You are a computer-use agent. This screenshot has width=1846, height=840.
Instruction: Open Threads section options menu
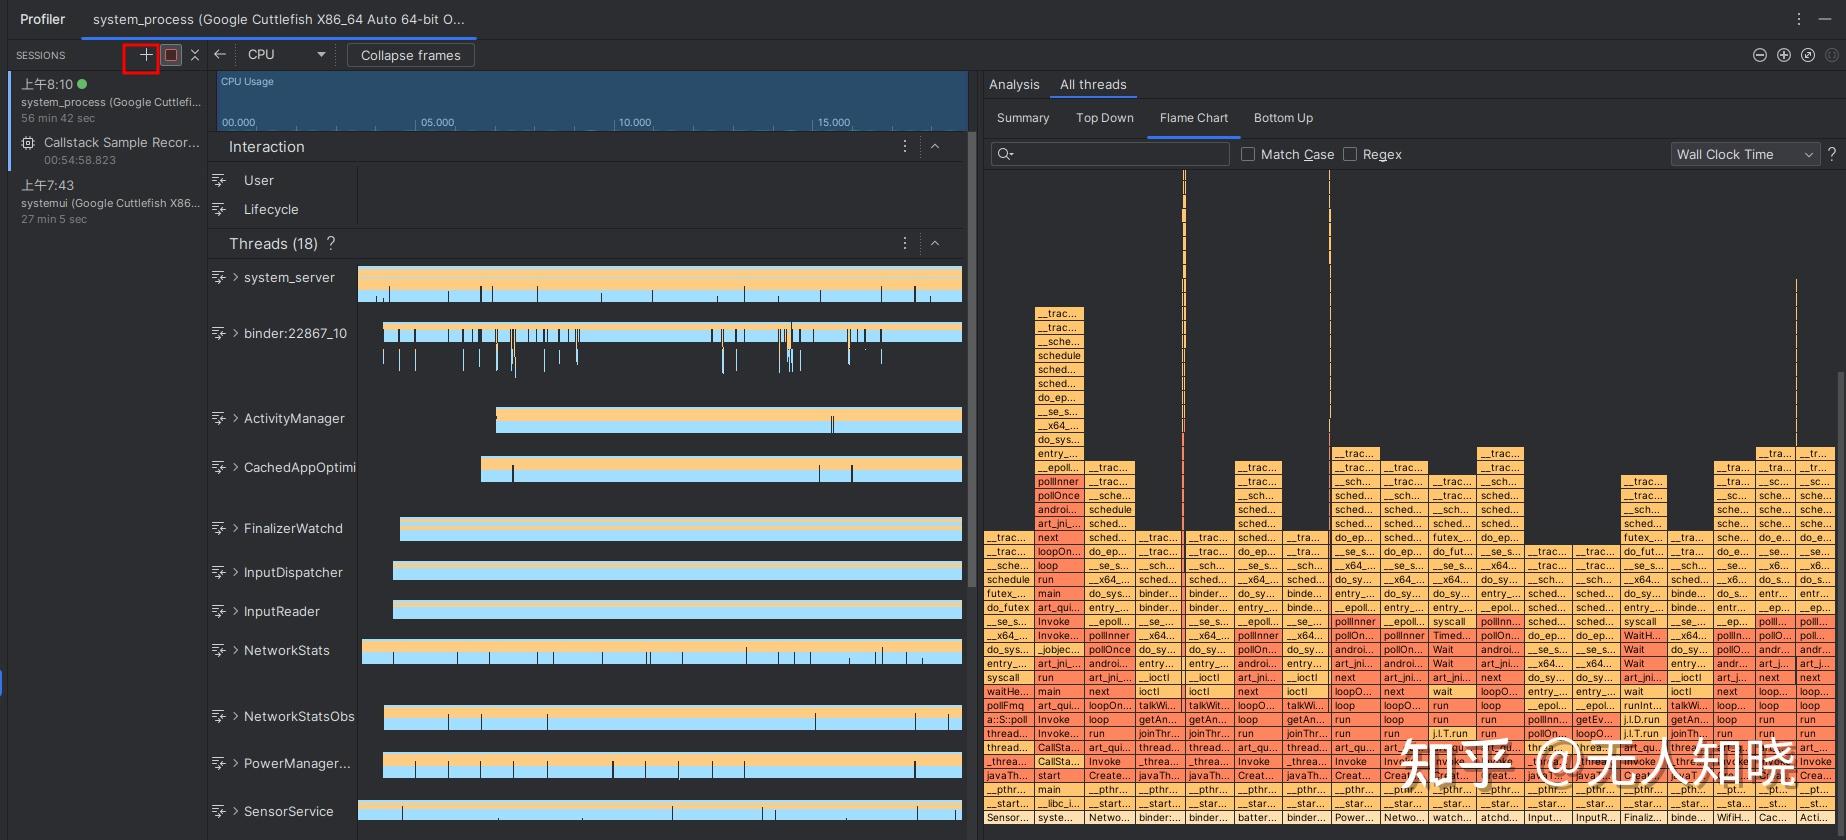click(905, 244)
